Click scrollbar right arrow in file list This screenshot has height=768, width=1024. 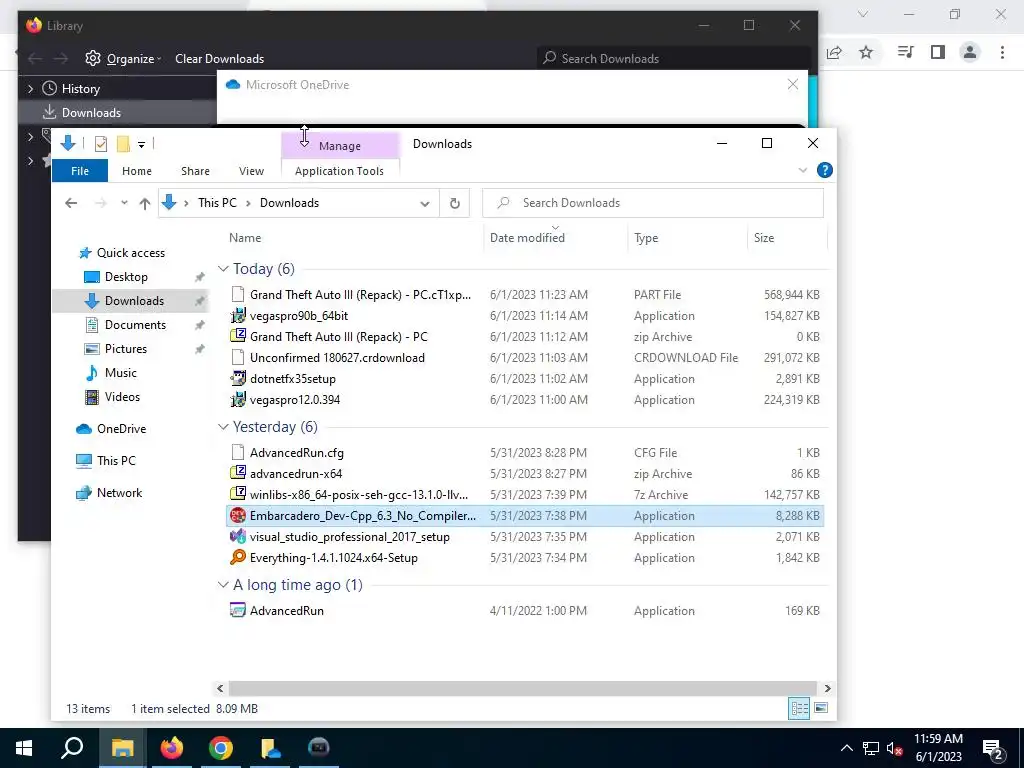click(x=827, y=688)
